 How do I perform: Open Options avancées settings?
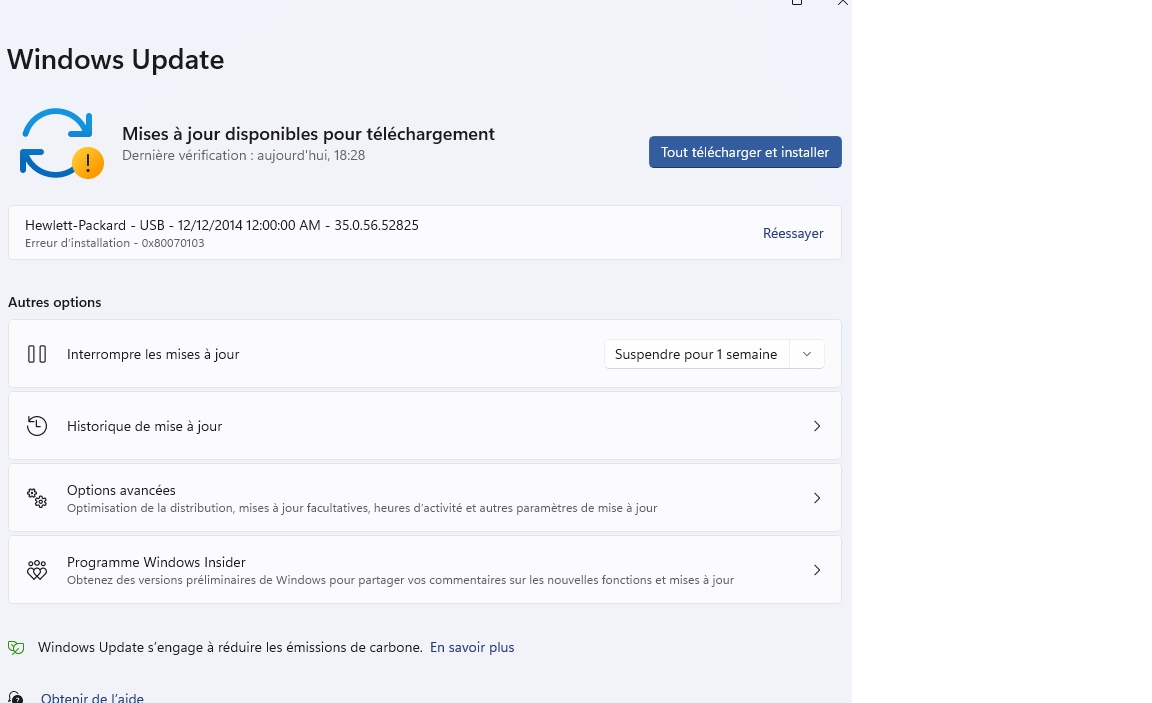[x=425, y=498]
